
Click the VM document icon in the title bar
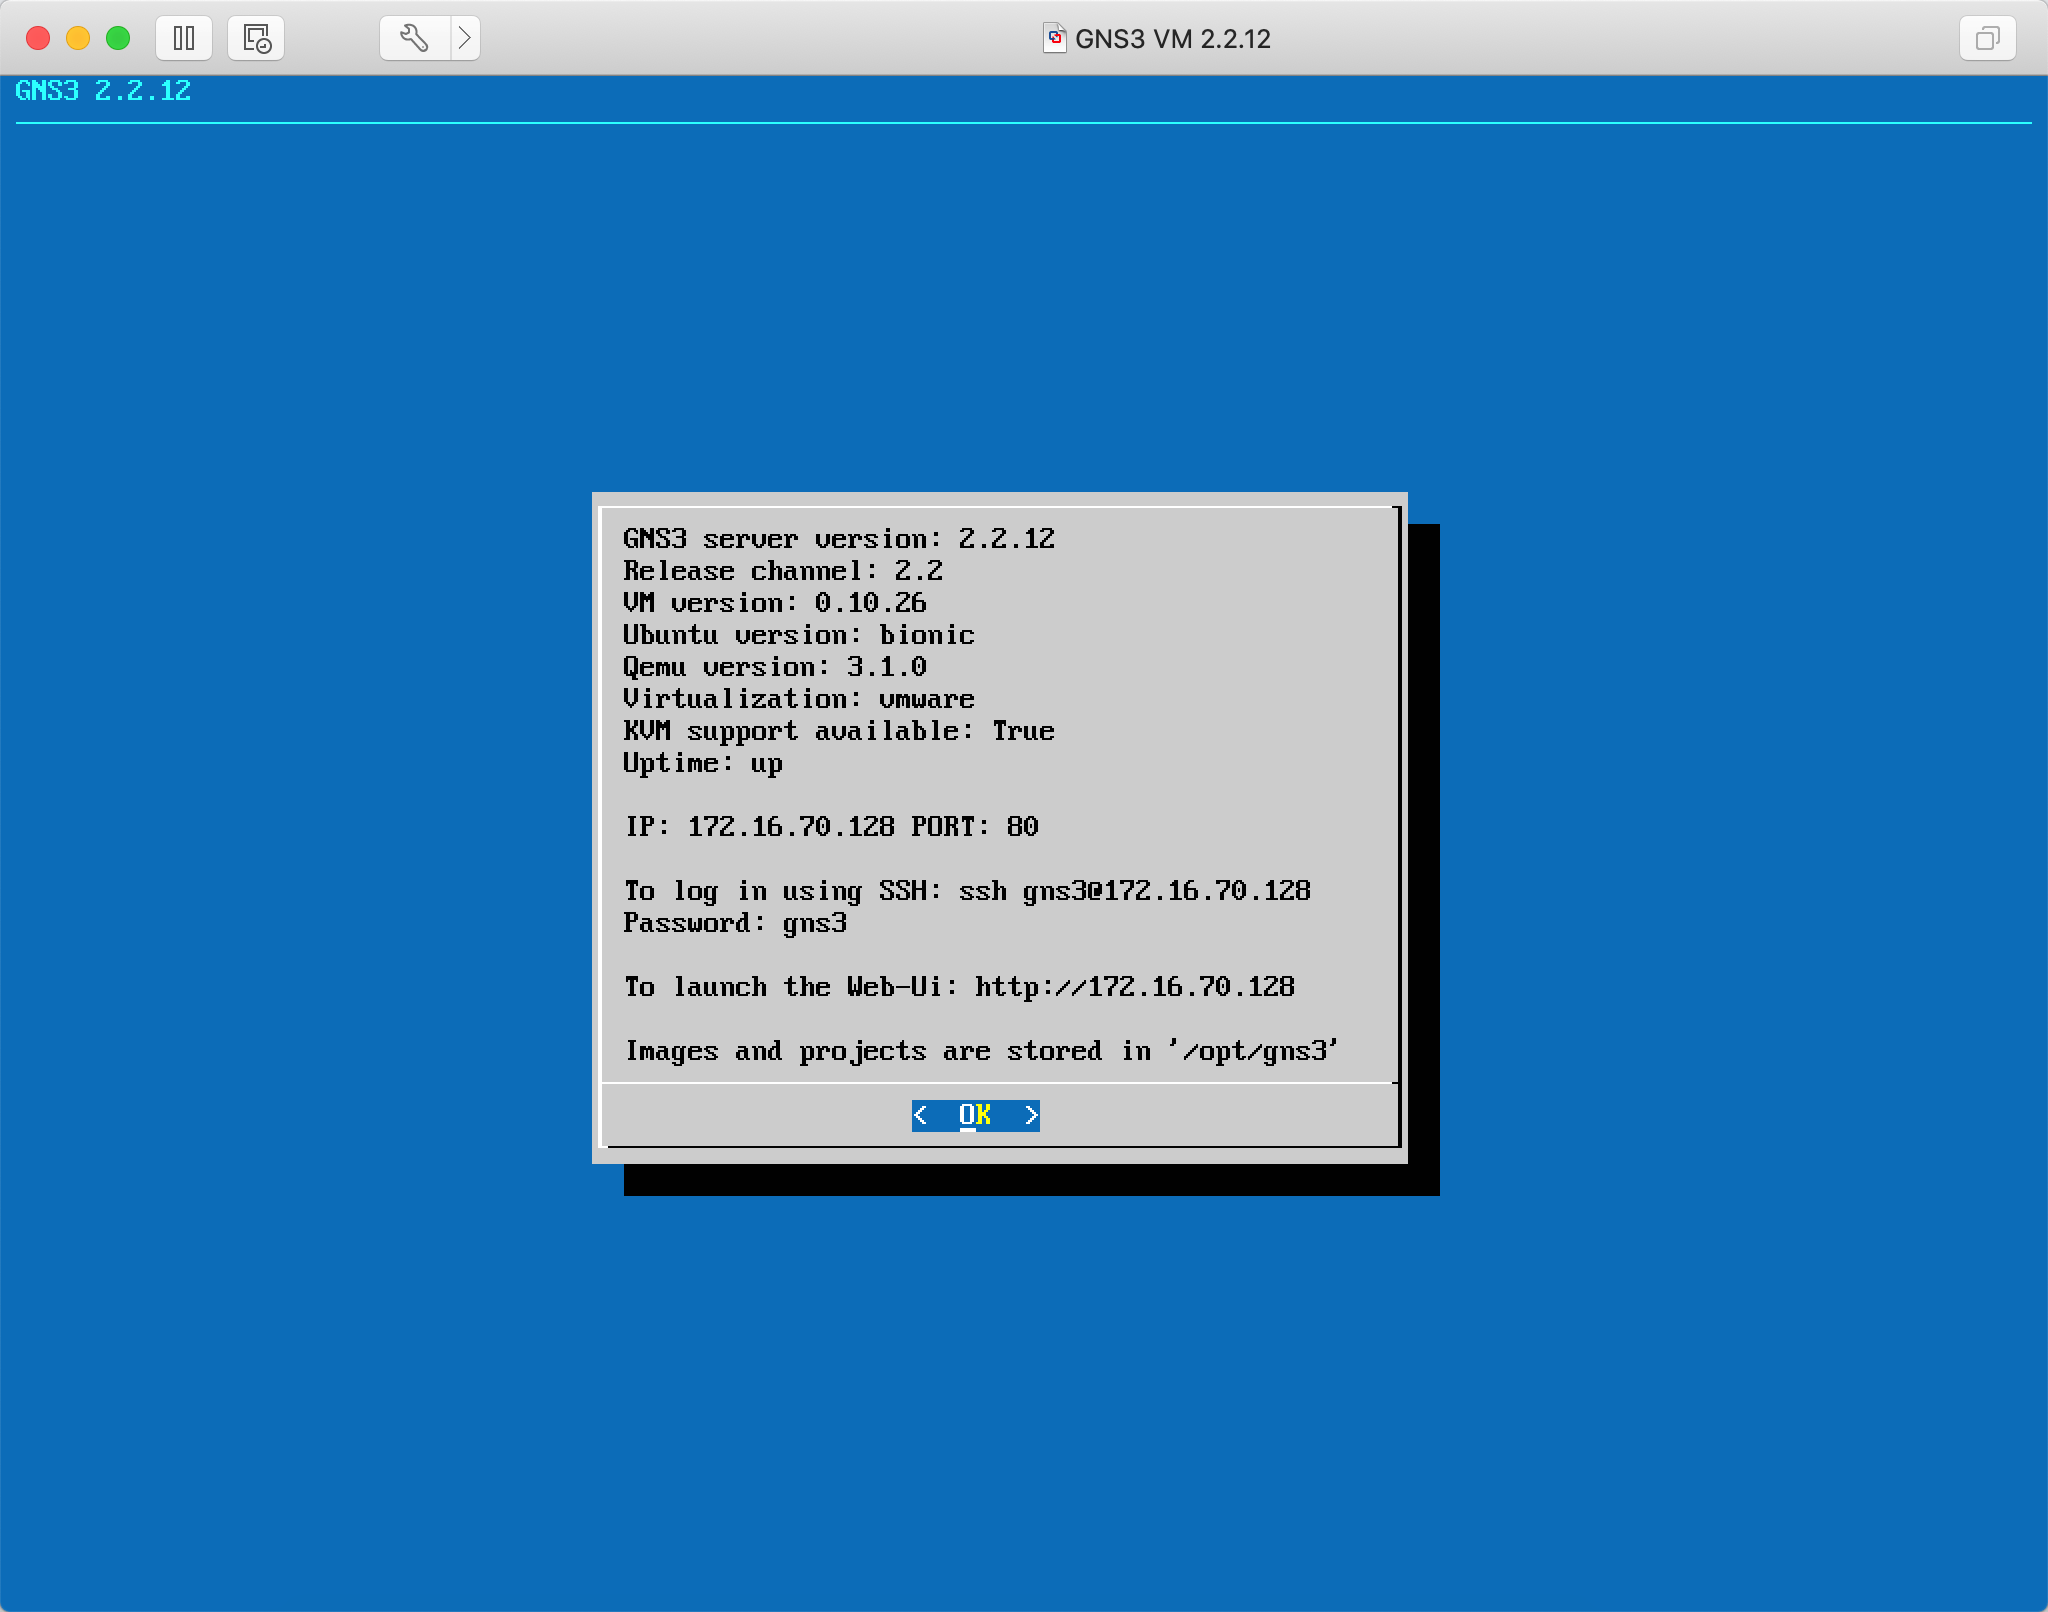1054,38
